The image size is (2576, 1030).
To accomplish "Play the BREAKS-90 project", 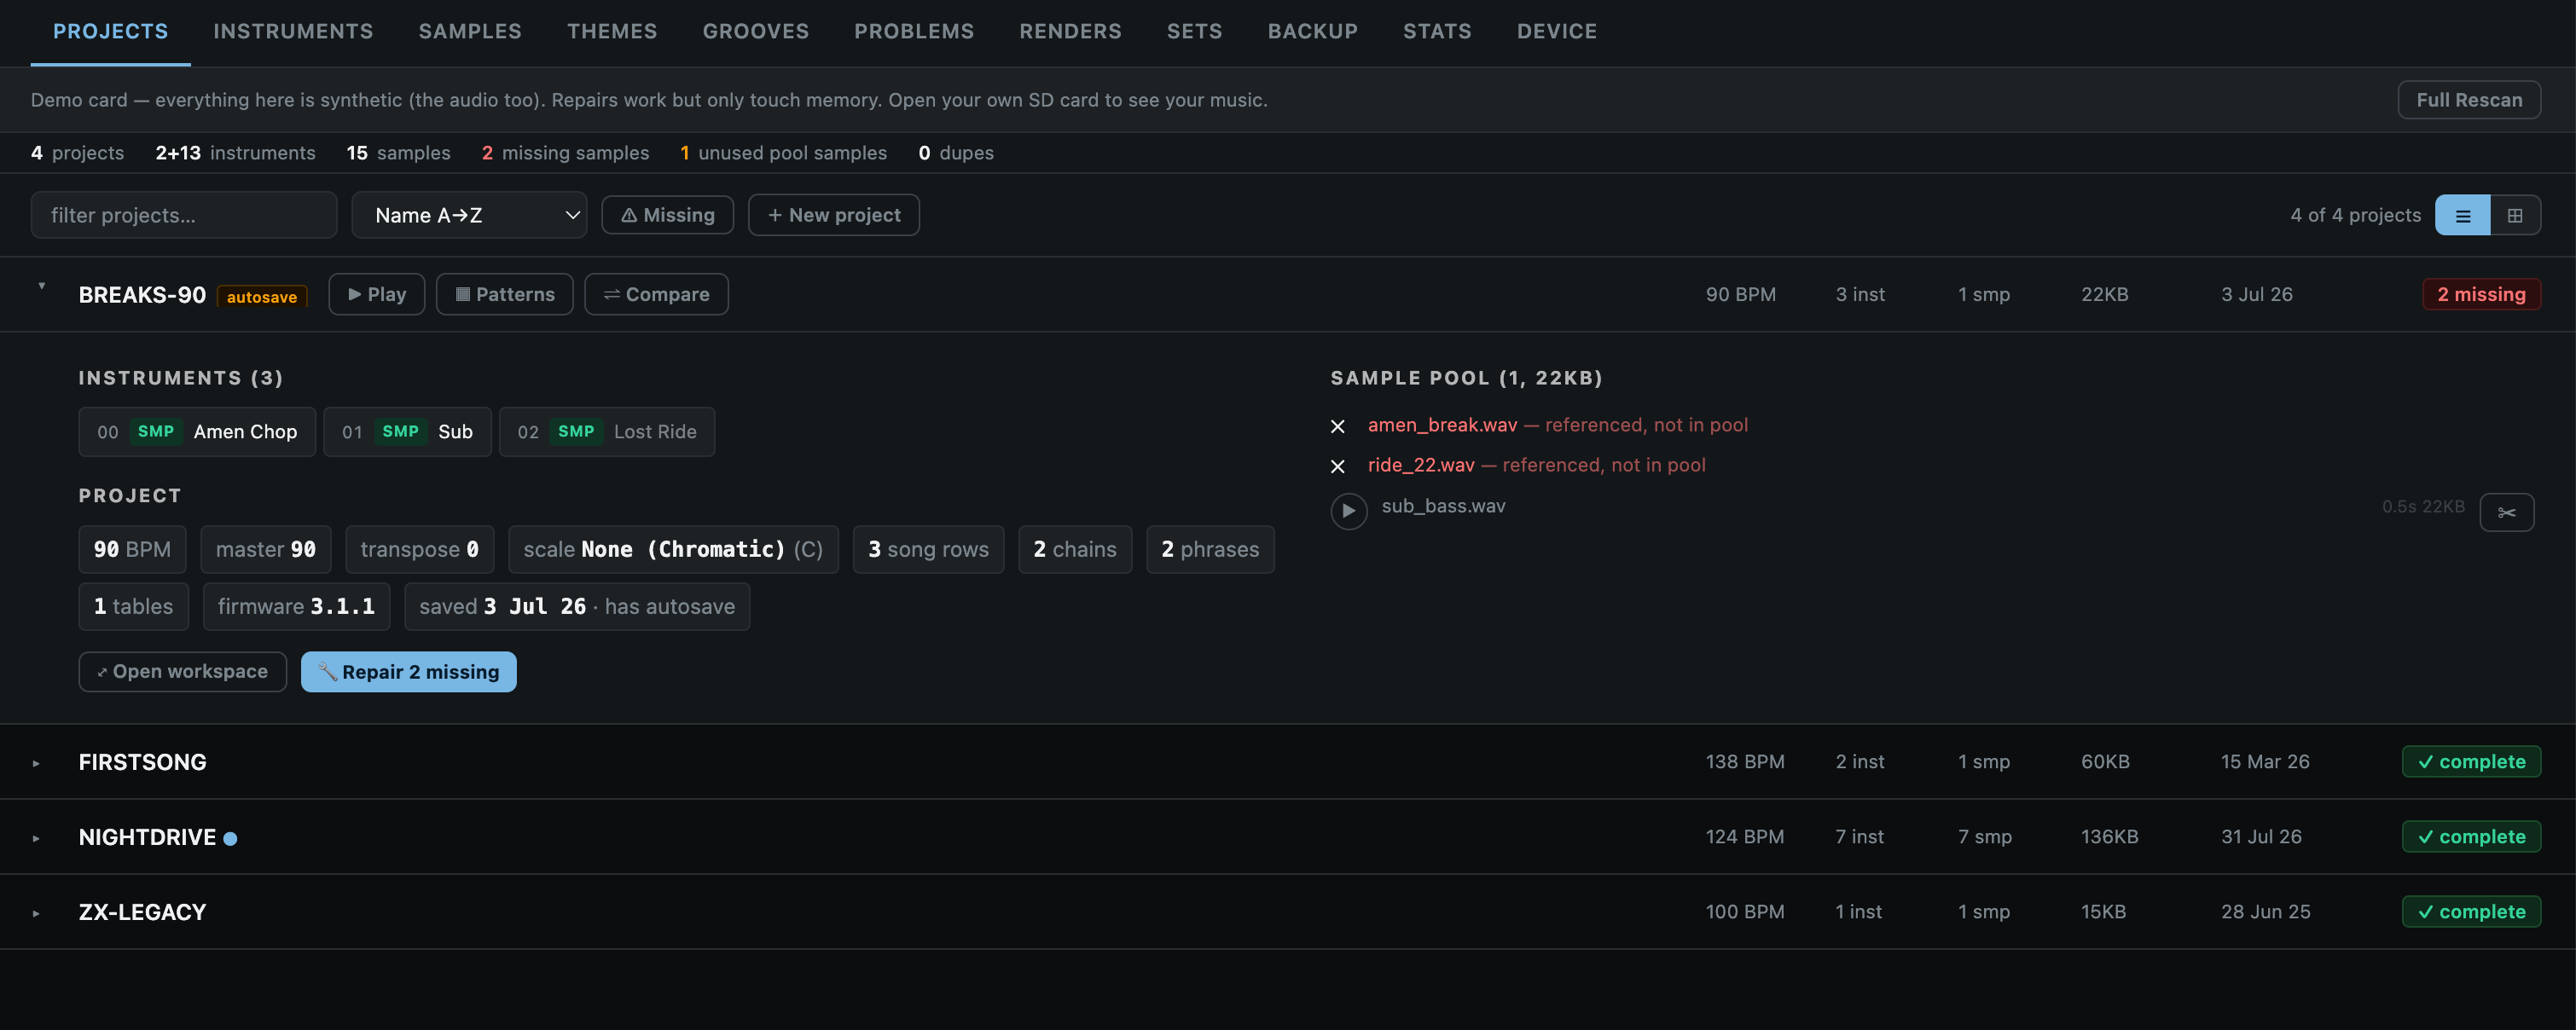I will [376, 294].
